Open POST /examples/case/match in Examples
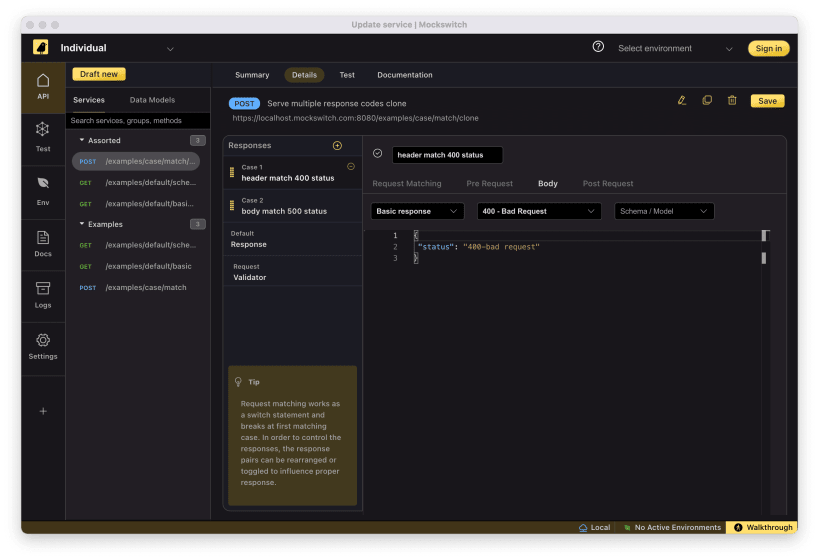This screenshot has height=560, width=819. pos(138,287)
